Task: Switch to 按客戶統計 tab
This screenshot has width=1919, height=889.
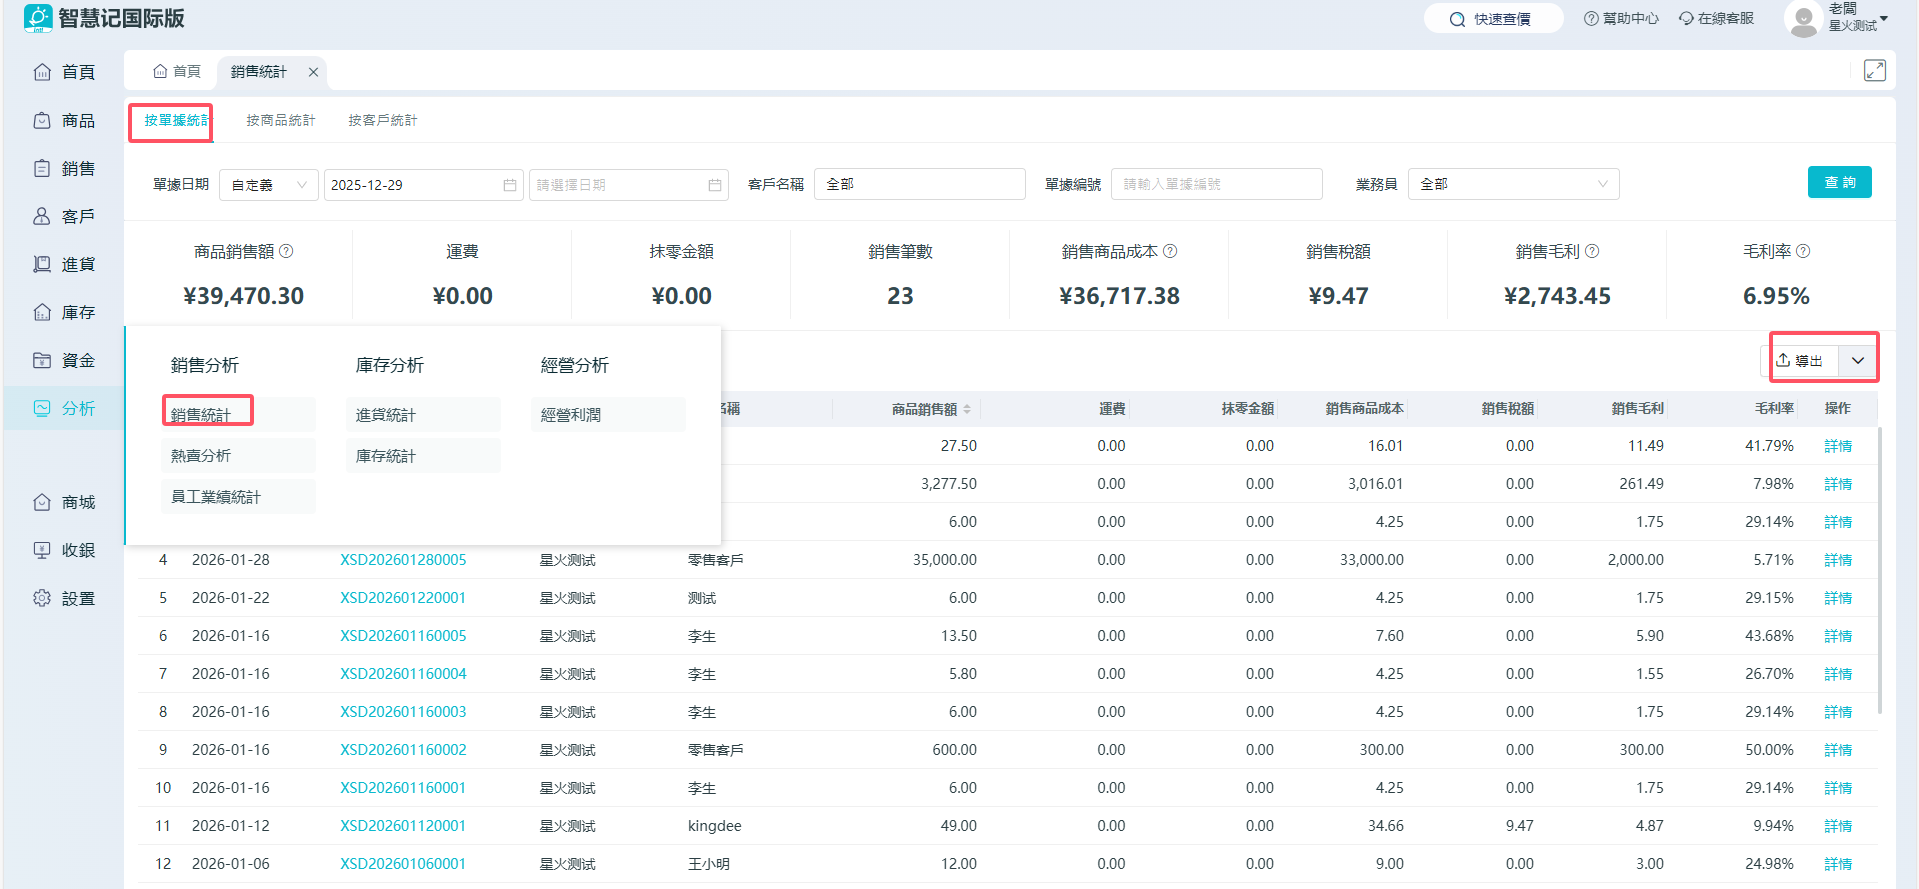Action: click(x=382, y=120)
